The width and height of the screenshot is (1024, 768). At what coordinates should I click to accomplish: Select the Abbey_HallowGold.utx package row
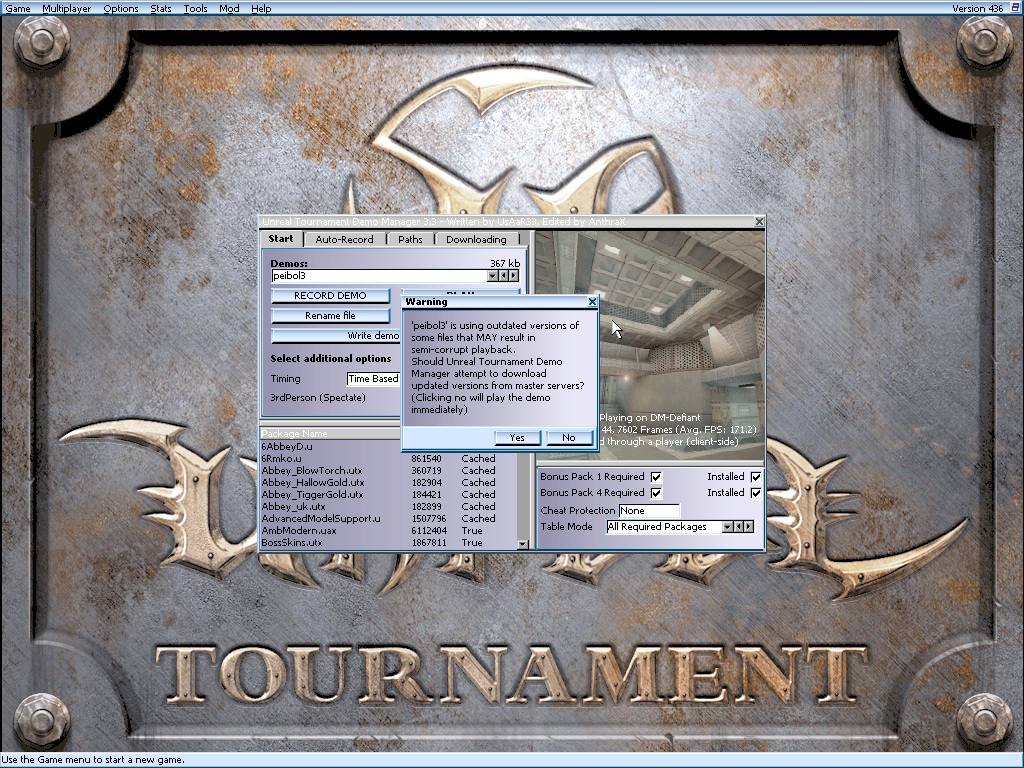tap(389, 483)
